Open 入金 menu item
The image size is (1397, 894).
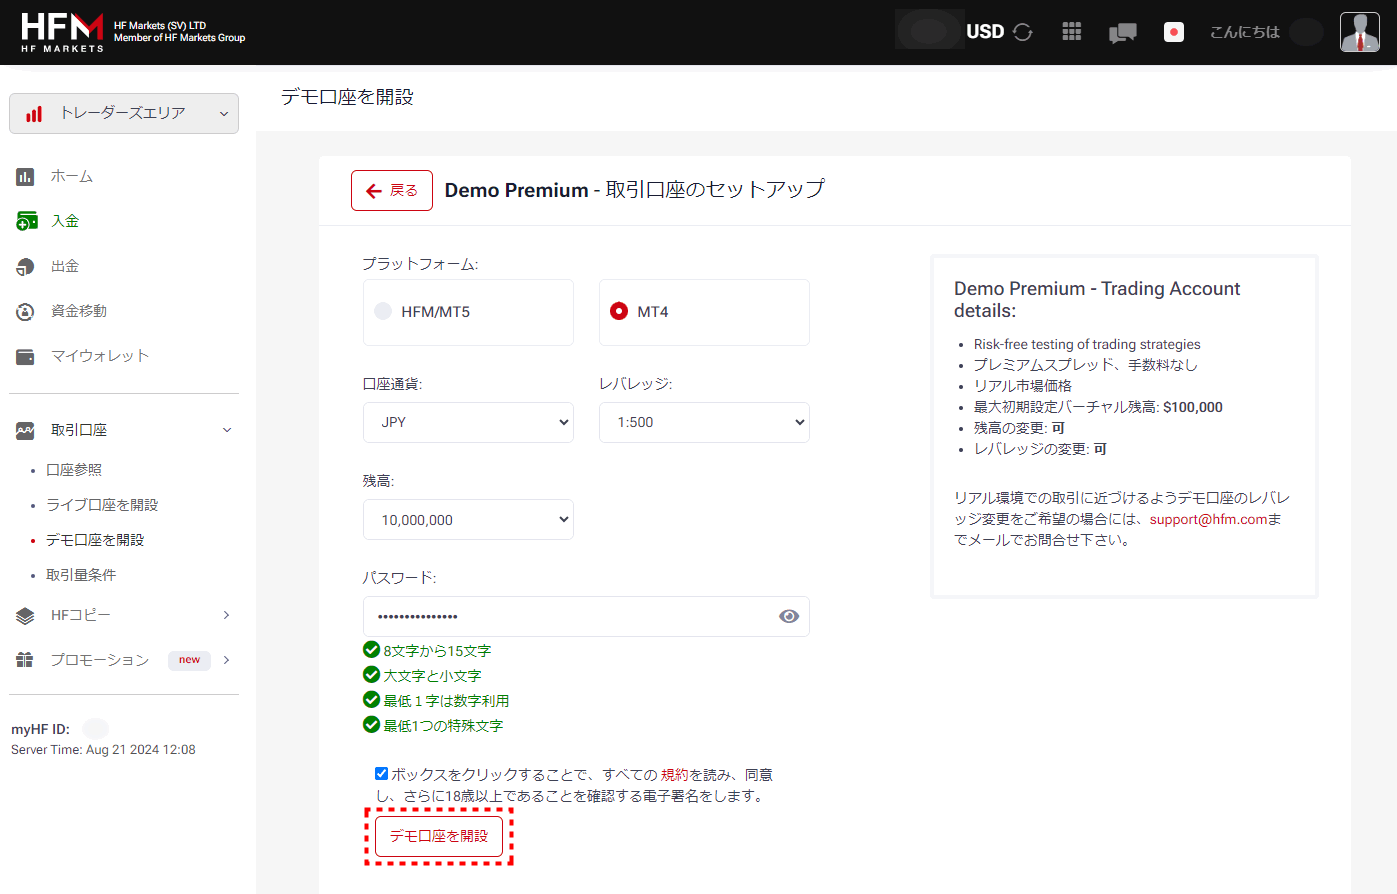[x=65, y=221]
